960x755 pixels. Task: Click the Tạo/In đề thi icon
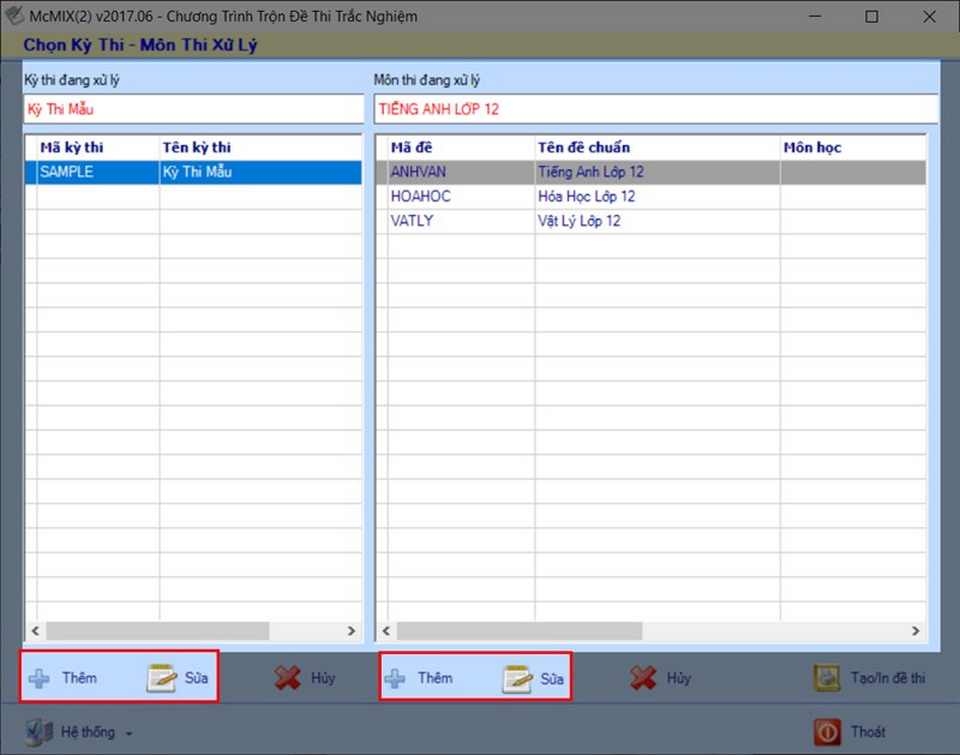(827, 678)
